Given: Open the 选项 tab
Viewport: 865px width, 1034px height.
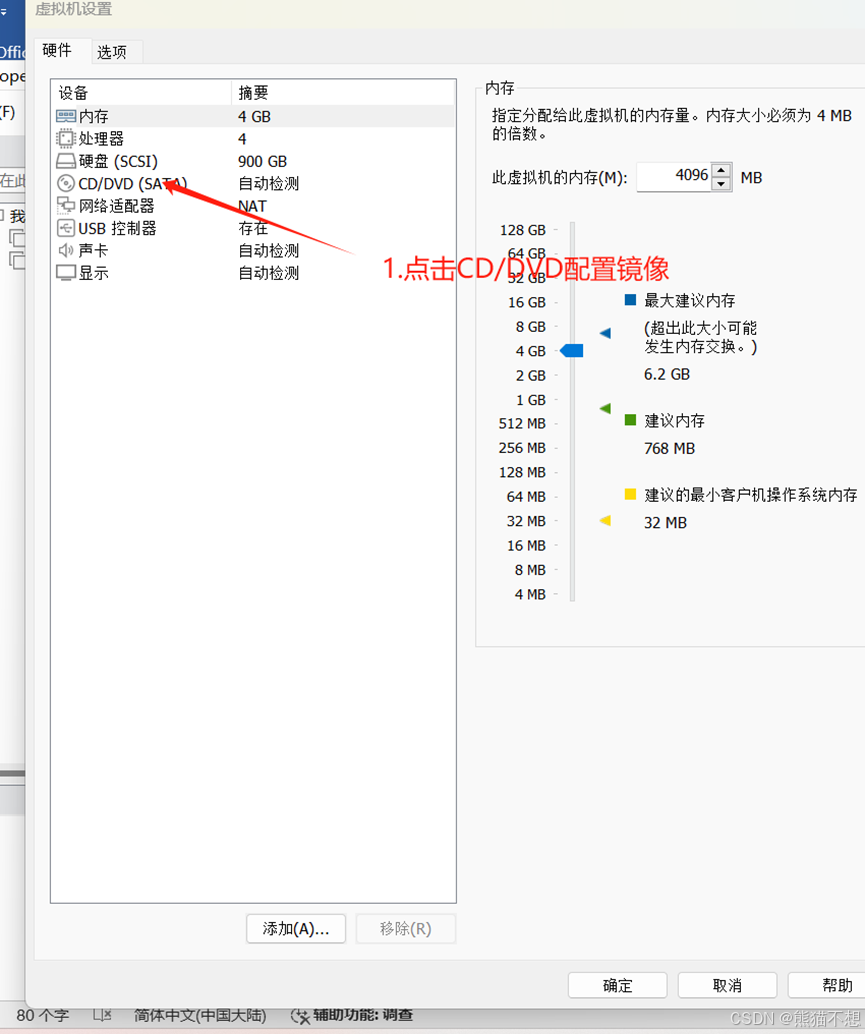Looking at the screenshot, I should click(x=111, y=52).
